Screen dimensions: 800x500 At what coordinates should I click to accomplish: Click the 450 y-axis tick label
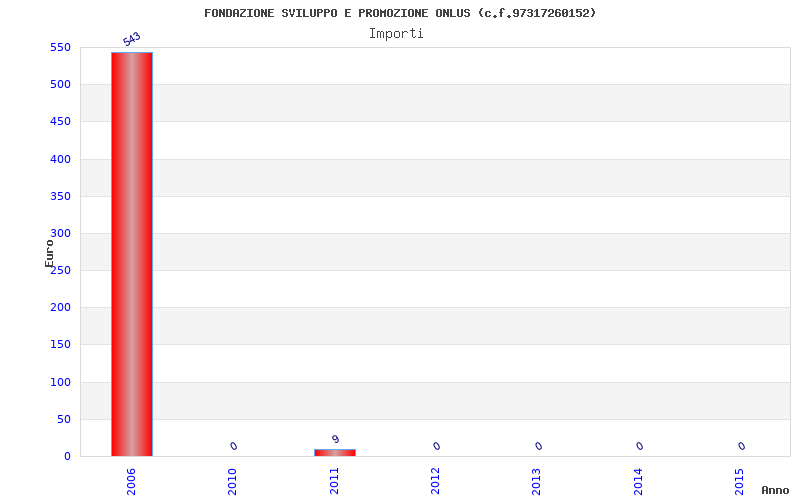[x=60, y=121]
